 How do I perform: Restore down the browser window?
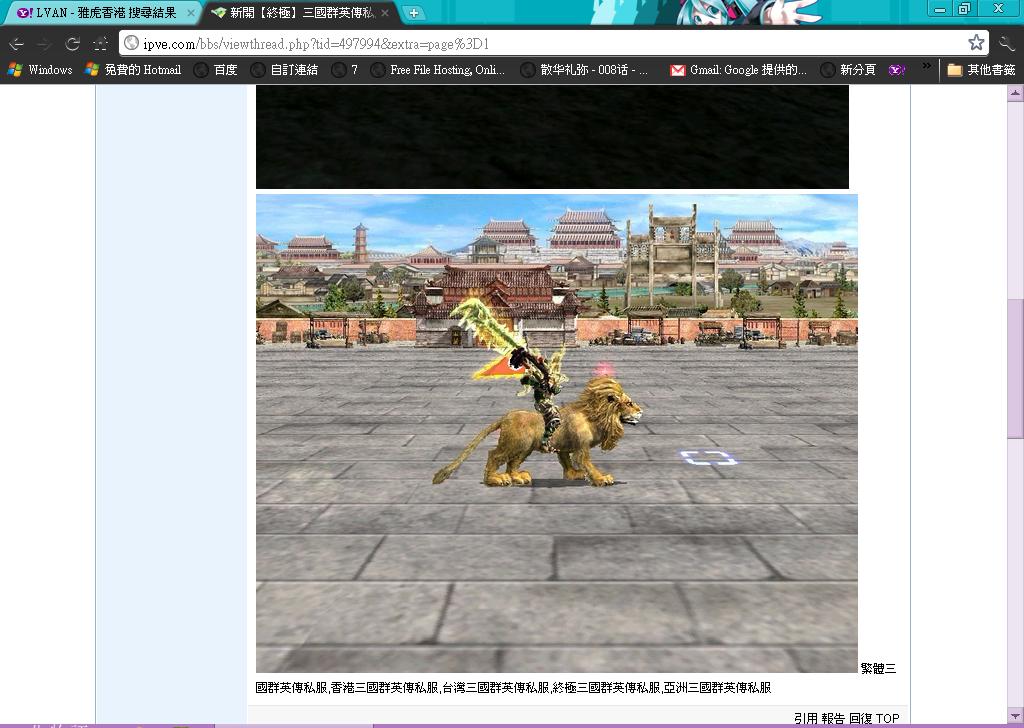click(x=964, y=8)
